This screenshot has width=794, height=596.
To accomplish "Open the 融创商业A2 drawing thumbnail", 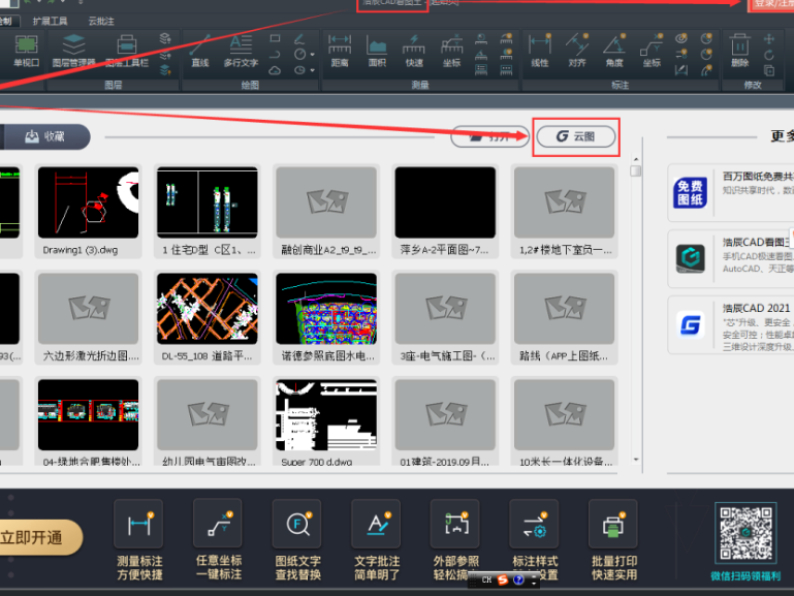I will tap(326, 203).
